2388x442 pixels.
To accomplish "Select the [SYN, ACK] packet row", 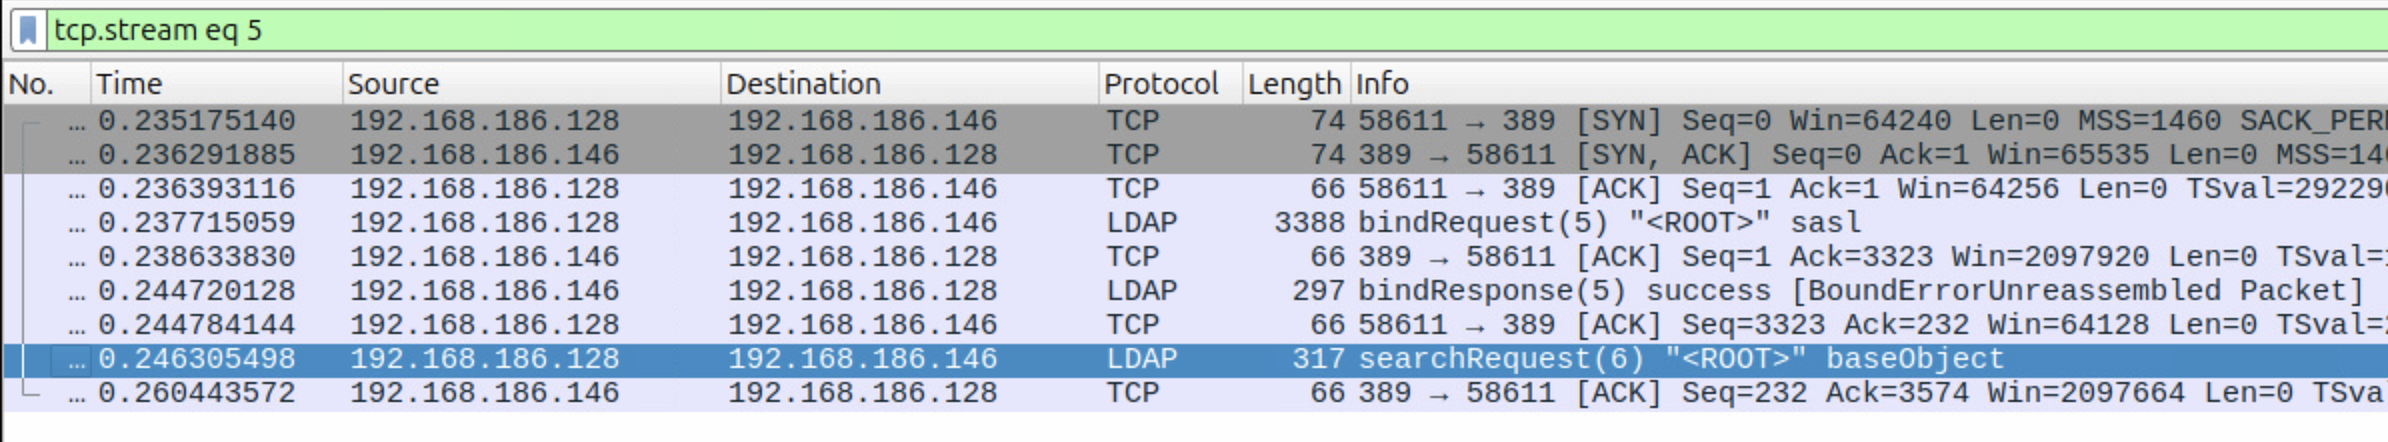I will 1000,155.
